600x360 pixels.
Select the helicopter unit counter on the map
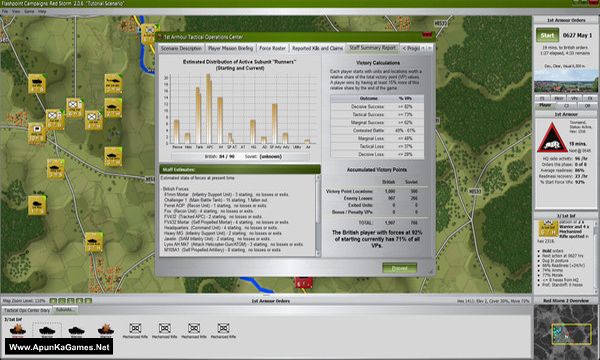[x=113, y=84]
